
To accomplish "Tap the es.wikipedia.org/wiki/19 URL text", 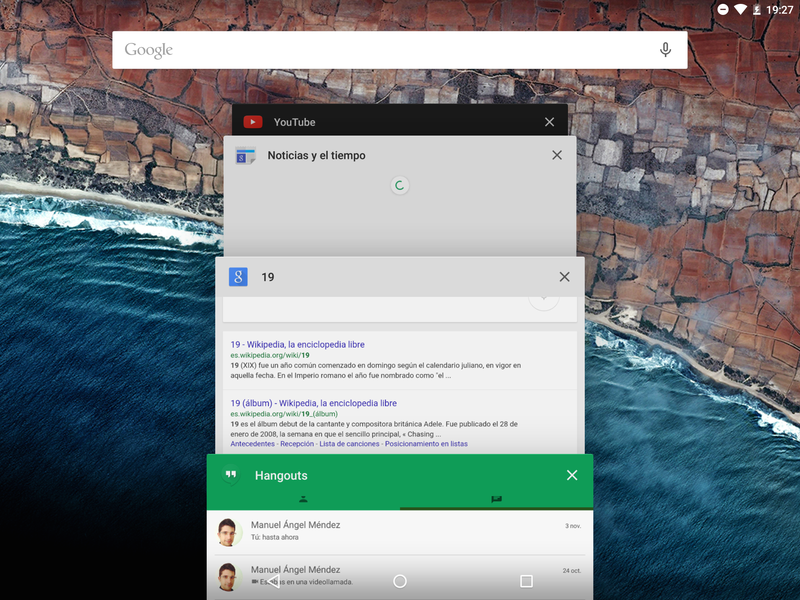I will [x=270, y=355].
